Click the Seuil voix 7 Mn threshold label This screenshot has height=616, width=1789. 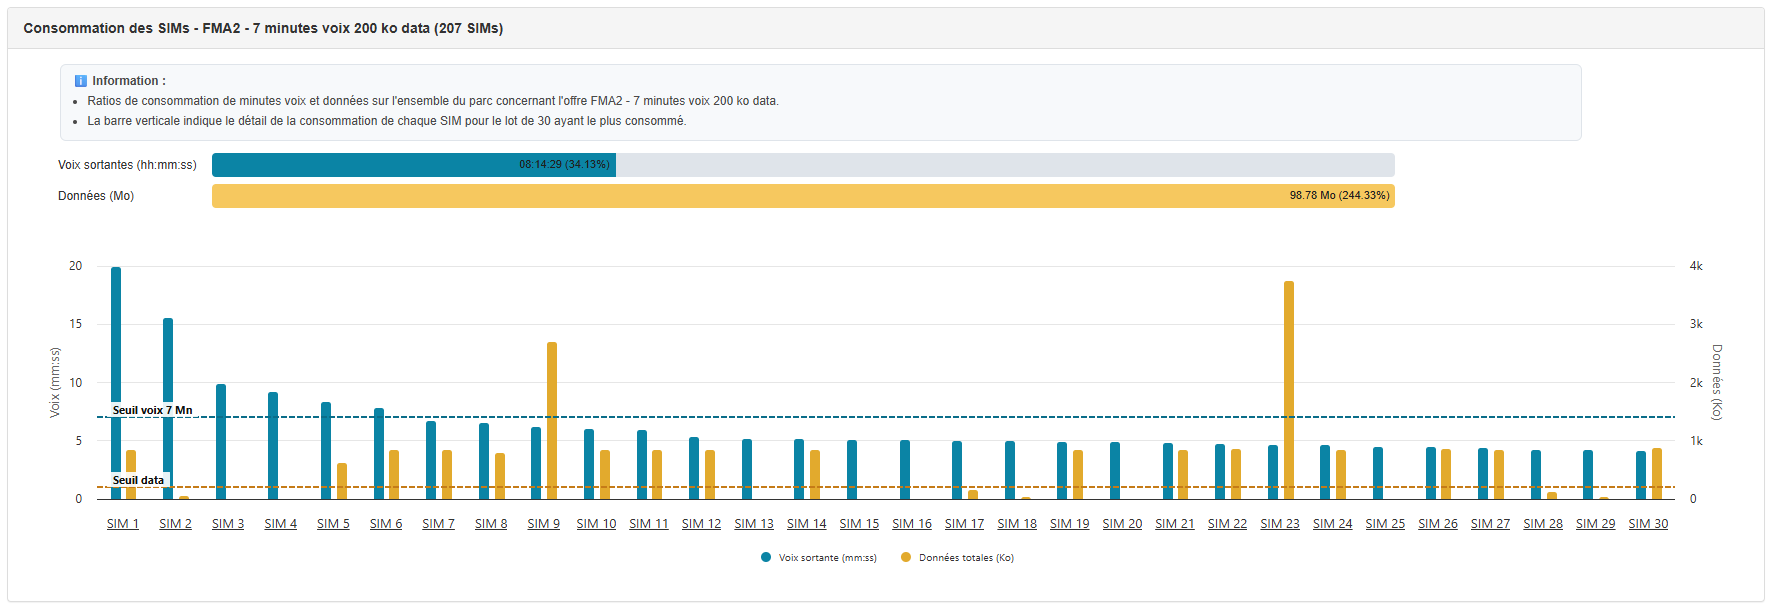tap(152, 410)
